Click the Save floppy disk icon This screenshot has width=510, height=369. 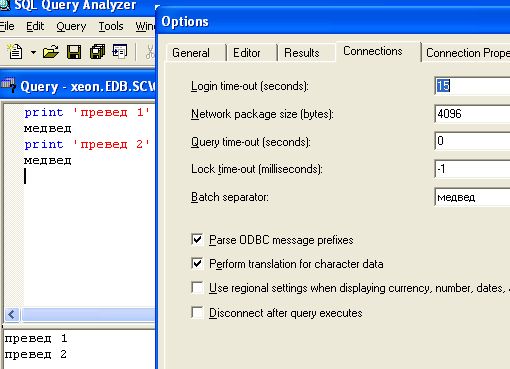(x=74, y=52)
